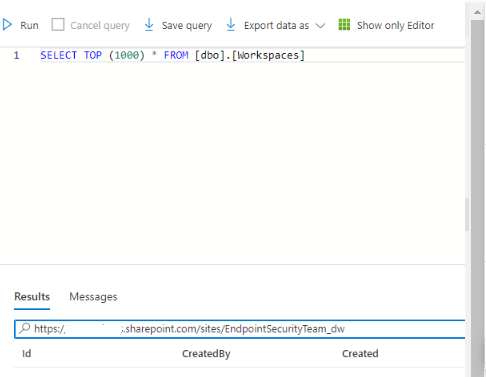Click the Cancel query square icon
Viewport: 486px width, 377px height.
pyautogui.click(x=58, y=25)
